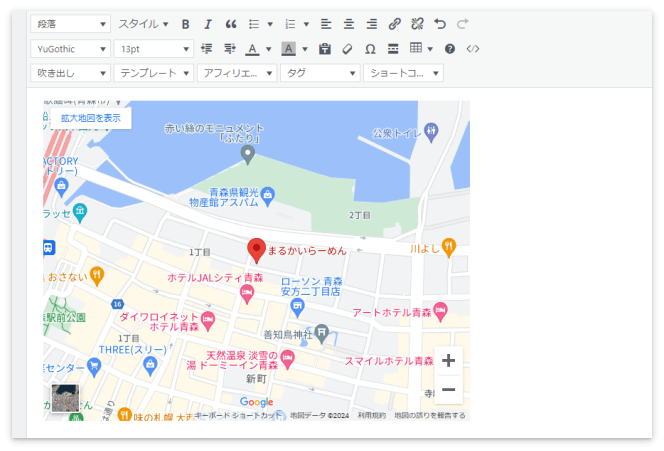
Task: Click the アートホテル青森 marker
Action: (x=441, y=313)
